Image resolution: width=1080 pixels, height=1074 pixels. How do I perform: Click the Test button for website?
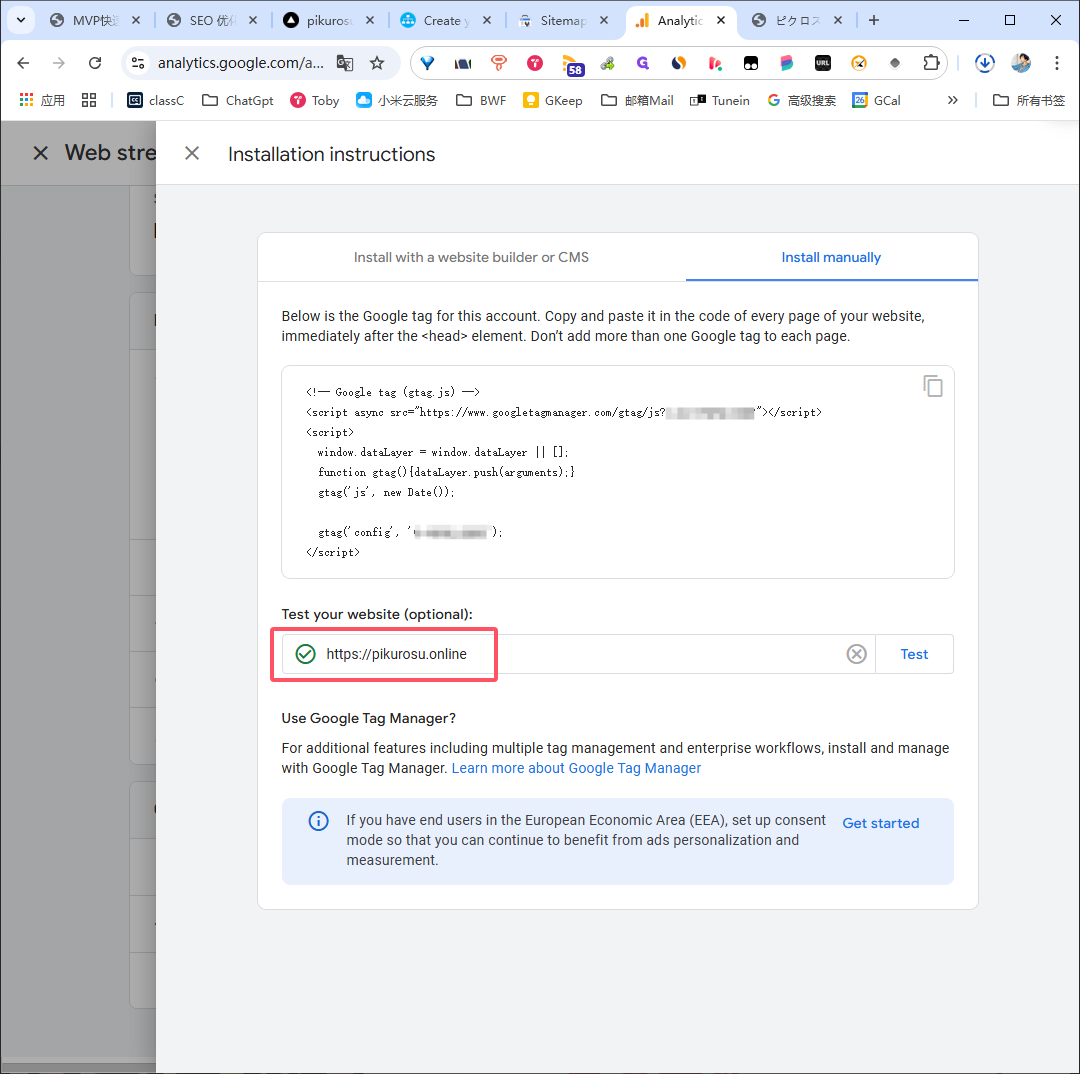(x=914, y=654)
